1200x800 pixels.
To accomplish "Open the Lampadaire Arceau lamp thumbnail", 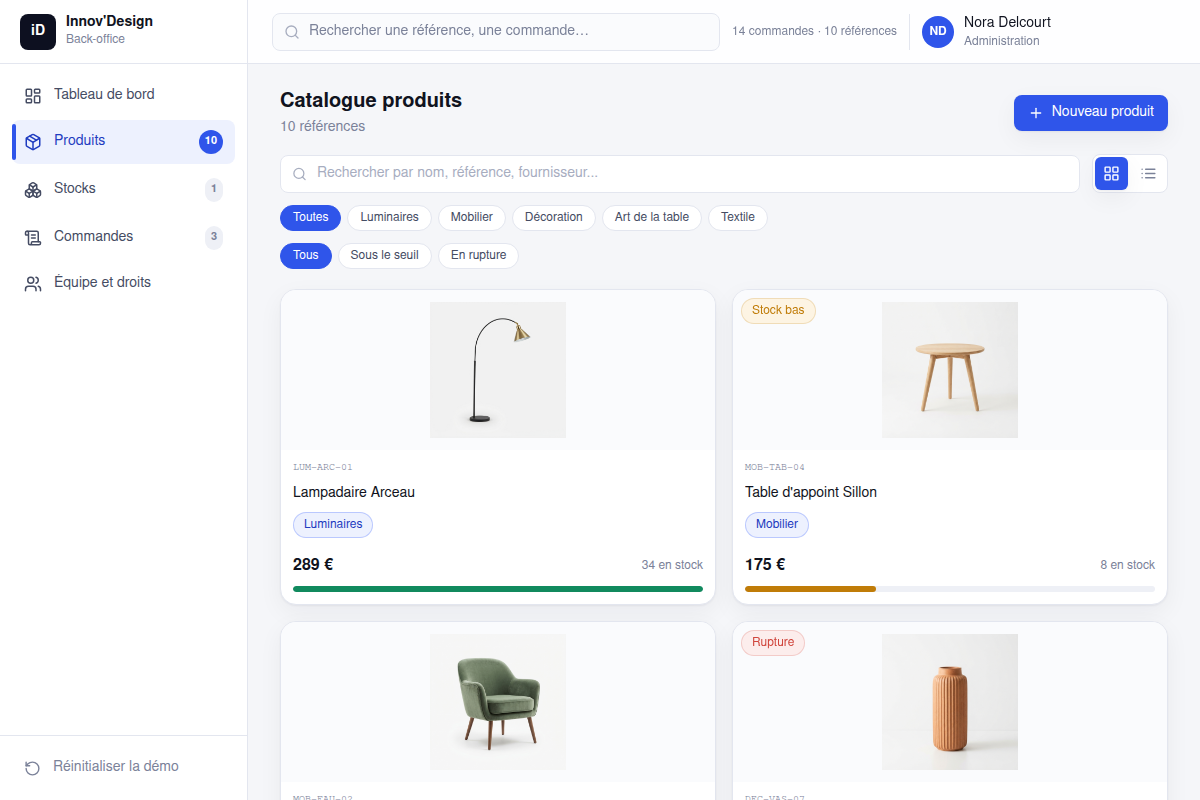I will pyautogui.click(x=498, y=370).
